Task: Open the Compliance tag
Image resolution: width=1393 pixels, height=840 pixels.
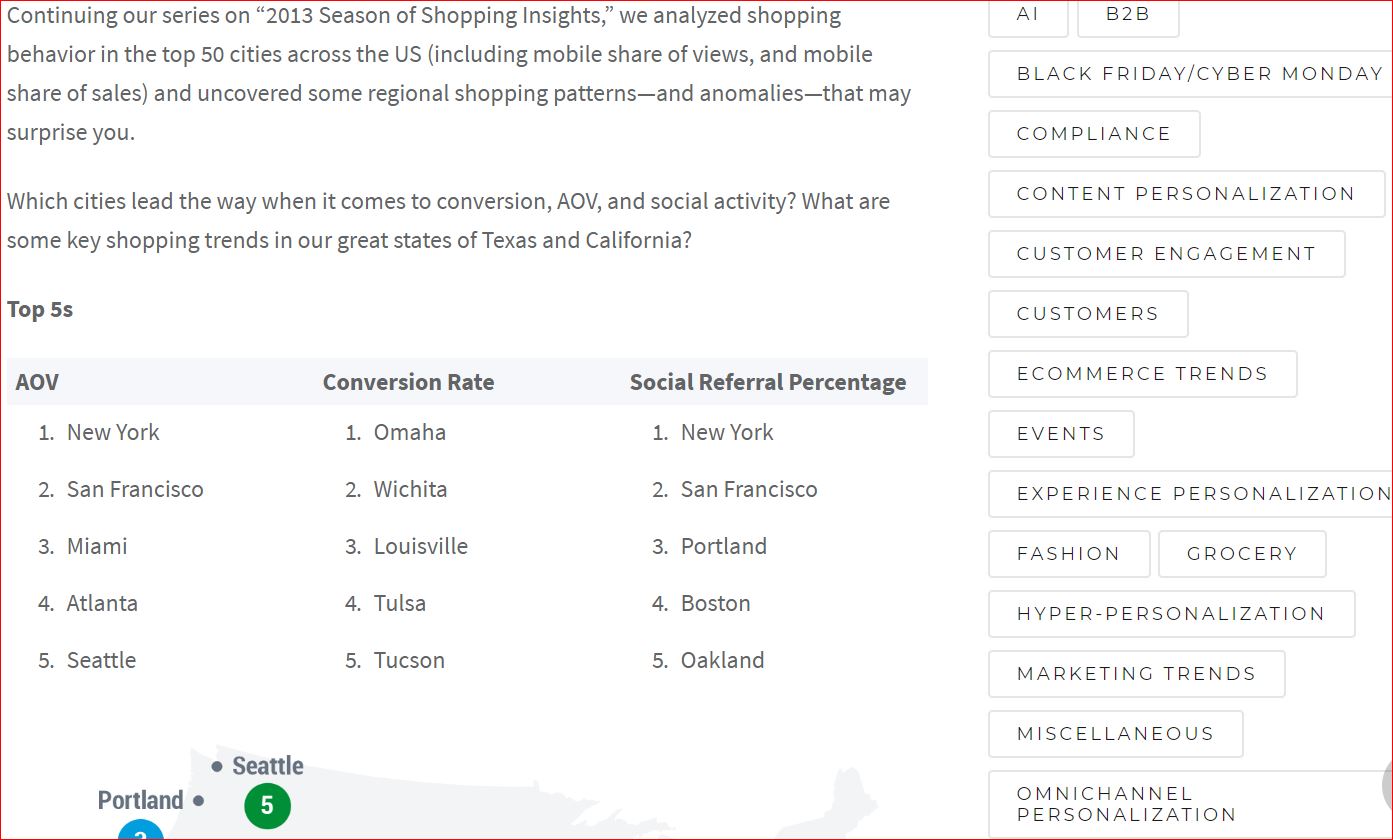Action: point(1094,134)
